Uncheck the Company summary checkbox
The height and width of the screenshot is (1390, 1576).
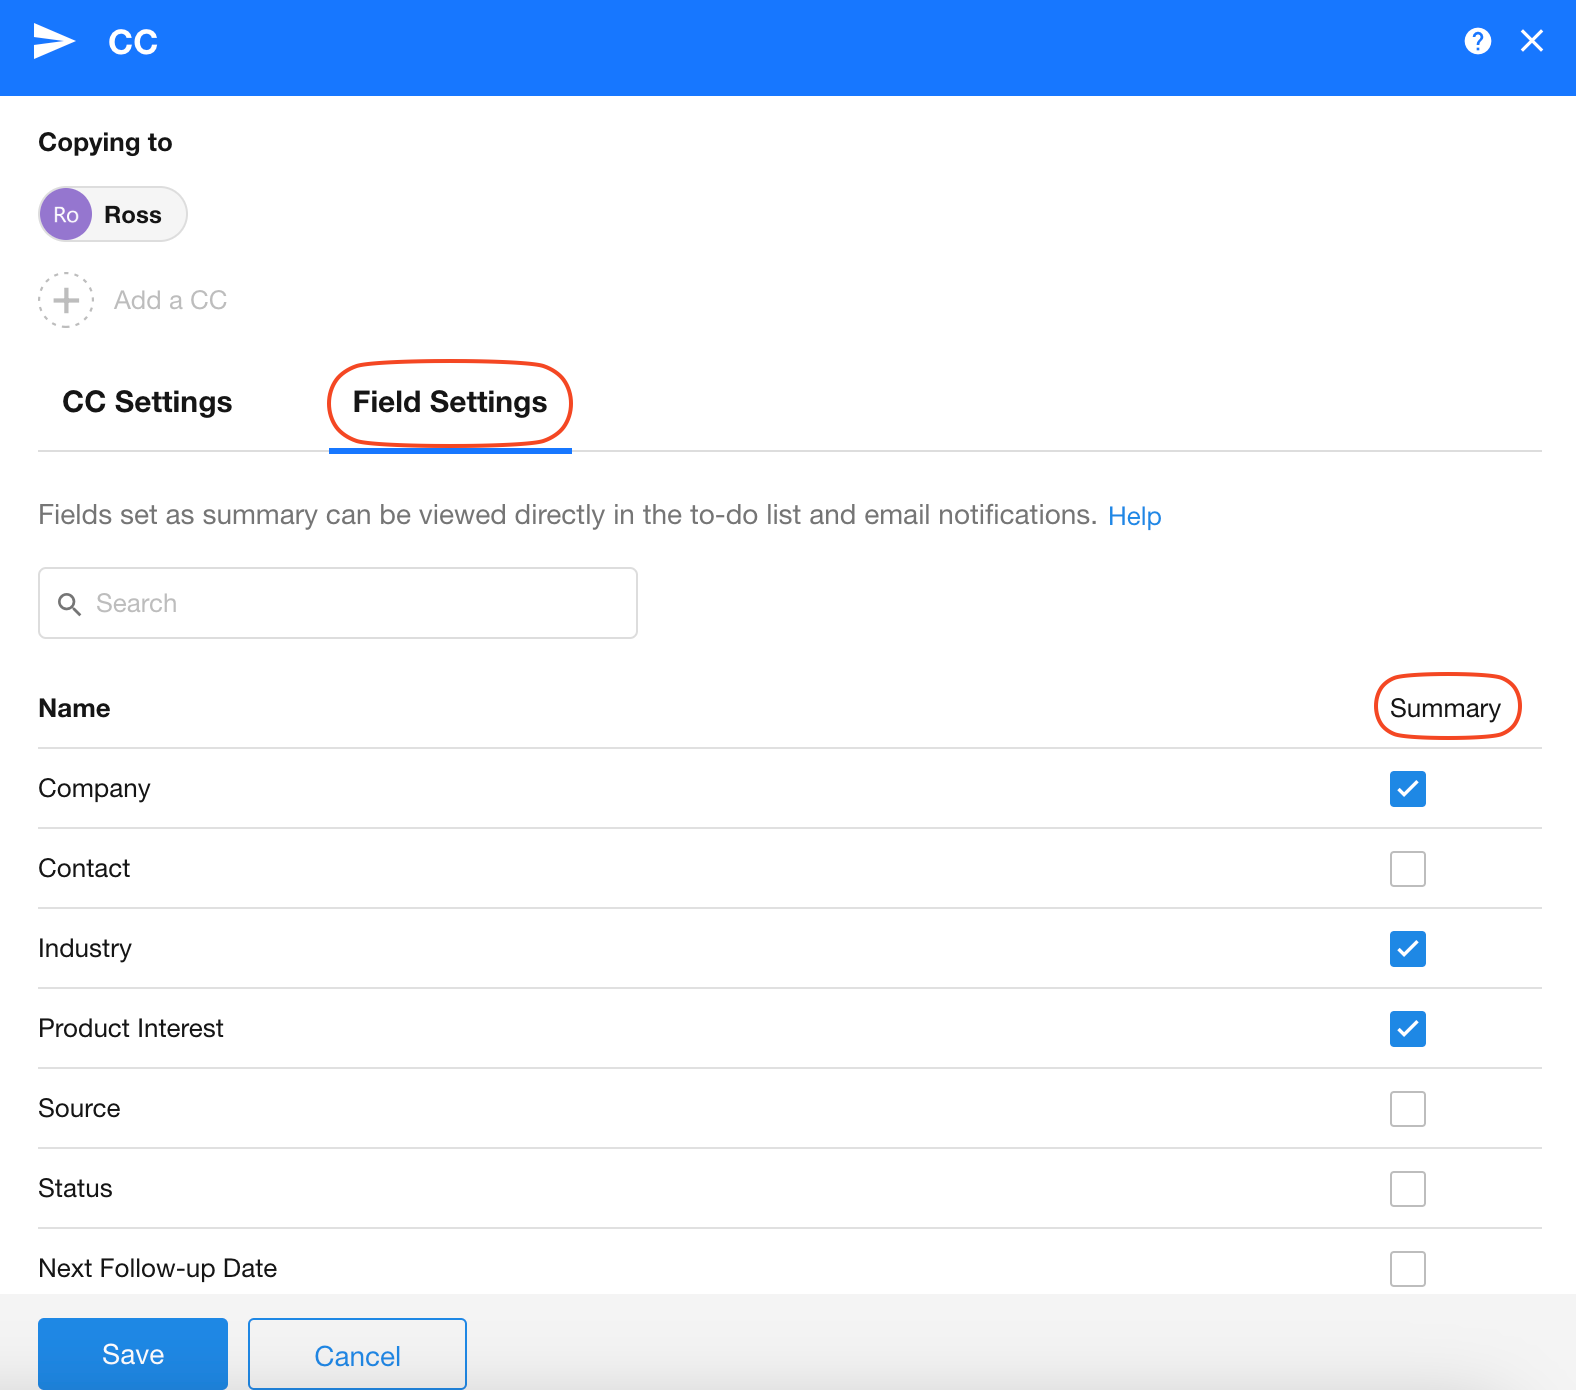tap(1407, 789)
